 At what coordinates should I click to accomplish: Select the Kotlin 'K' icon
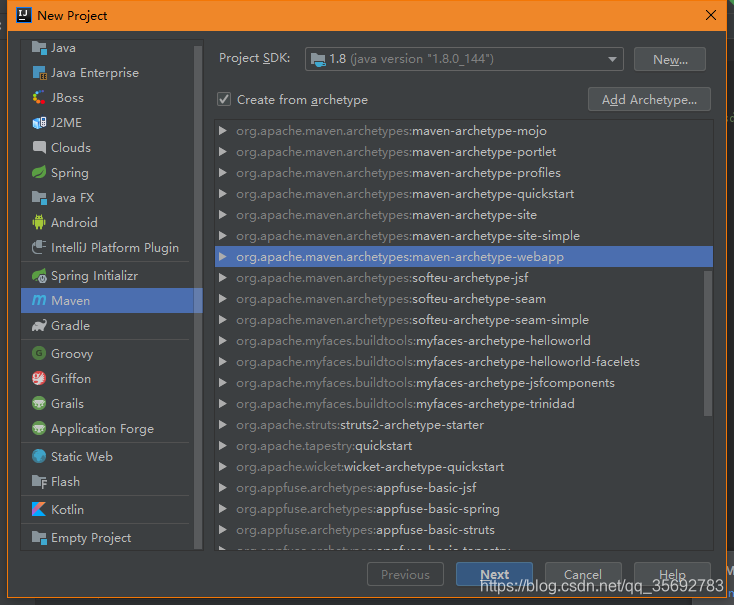(39, 509)
